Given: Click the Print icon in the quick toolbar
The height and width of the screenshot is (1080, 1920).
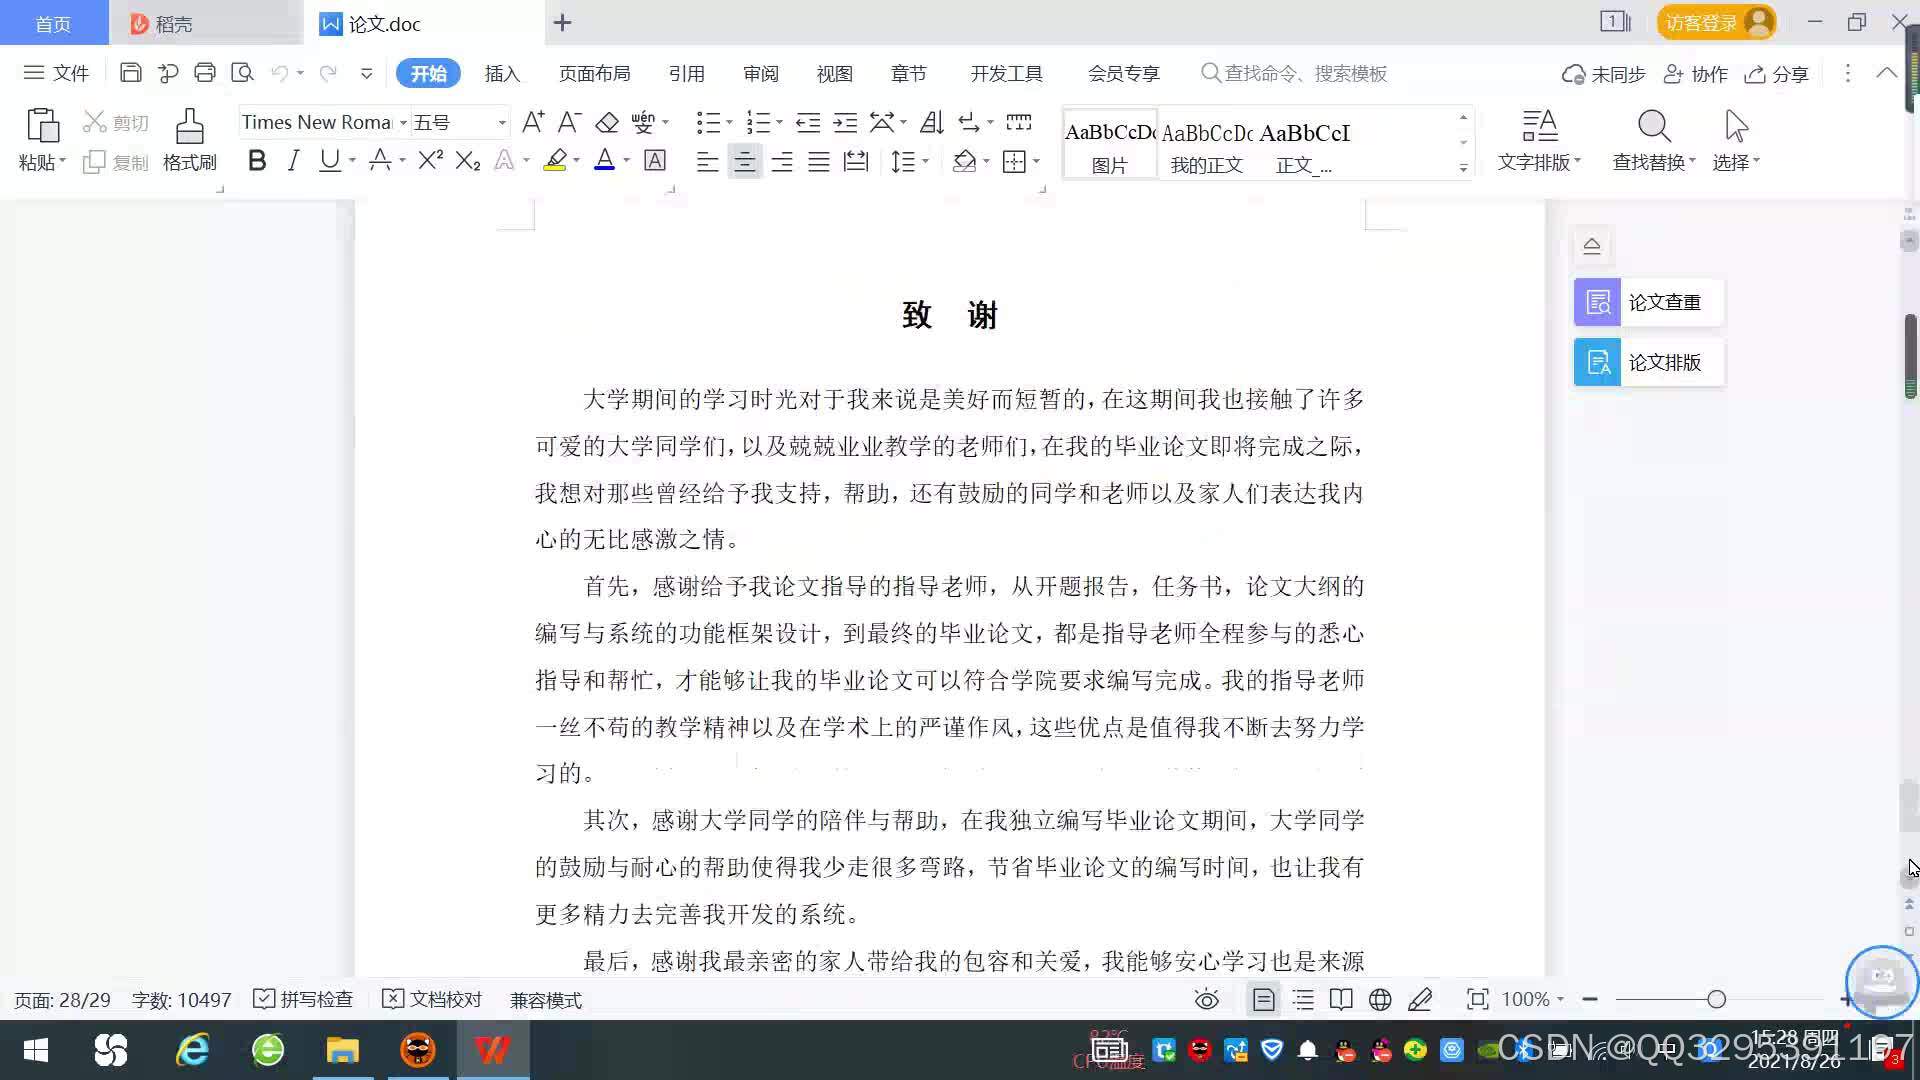Looking at the screenshot, I should (205, 73).
